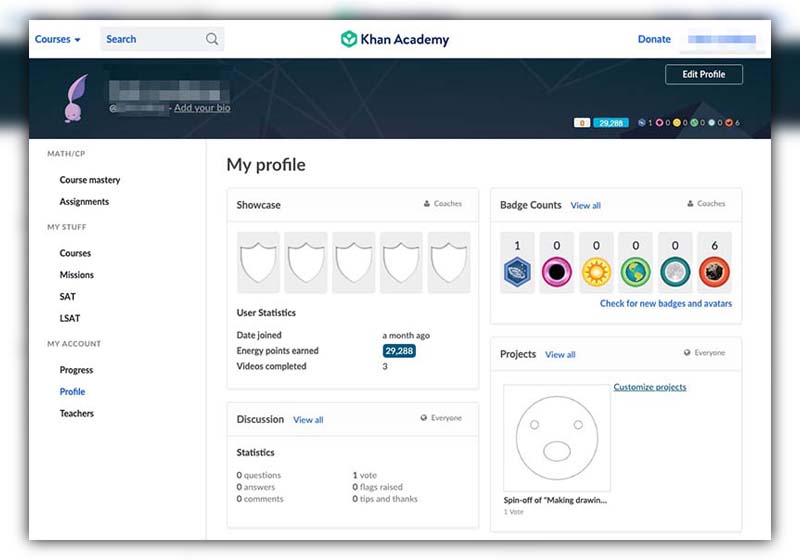Click the '1 vote' statistic
This screenshot has width=800, height=560.
point(364,475)
